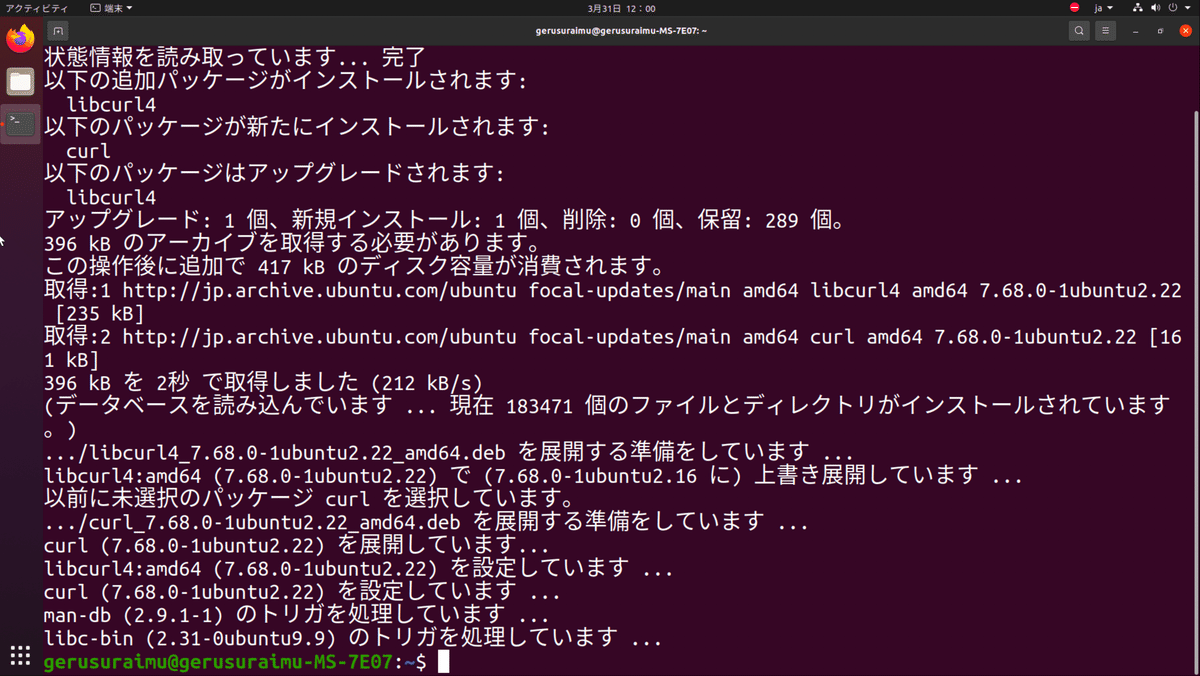
Task: Restore down the terminal window
Action: (x=1160, y=31)
